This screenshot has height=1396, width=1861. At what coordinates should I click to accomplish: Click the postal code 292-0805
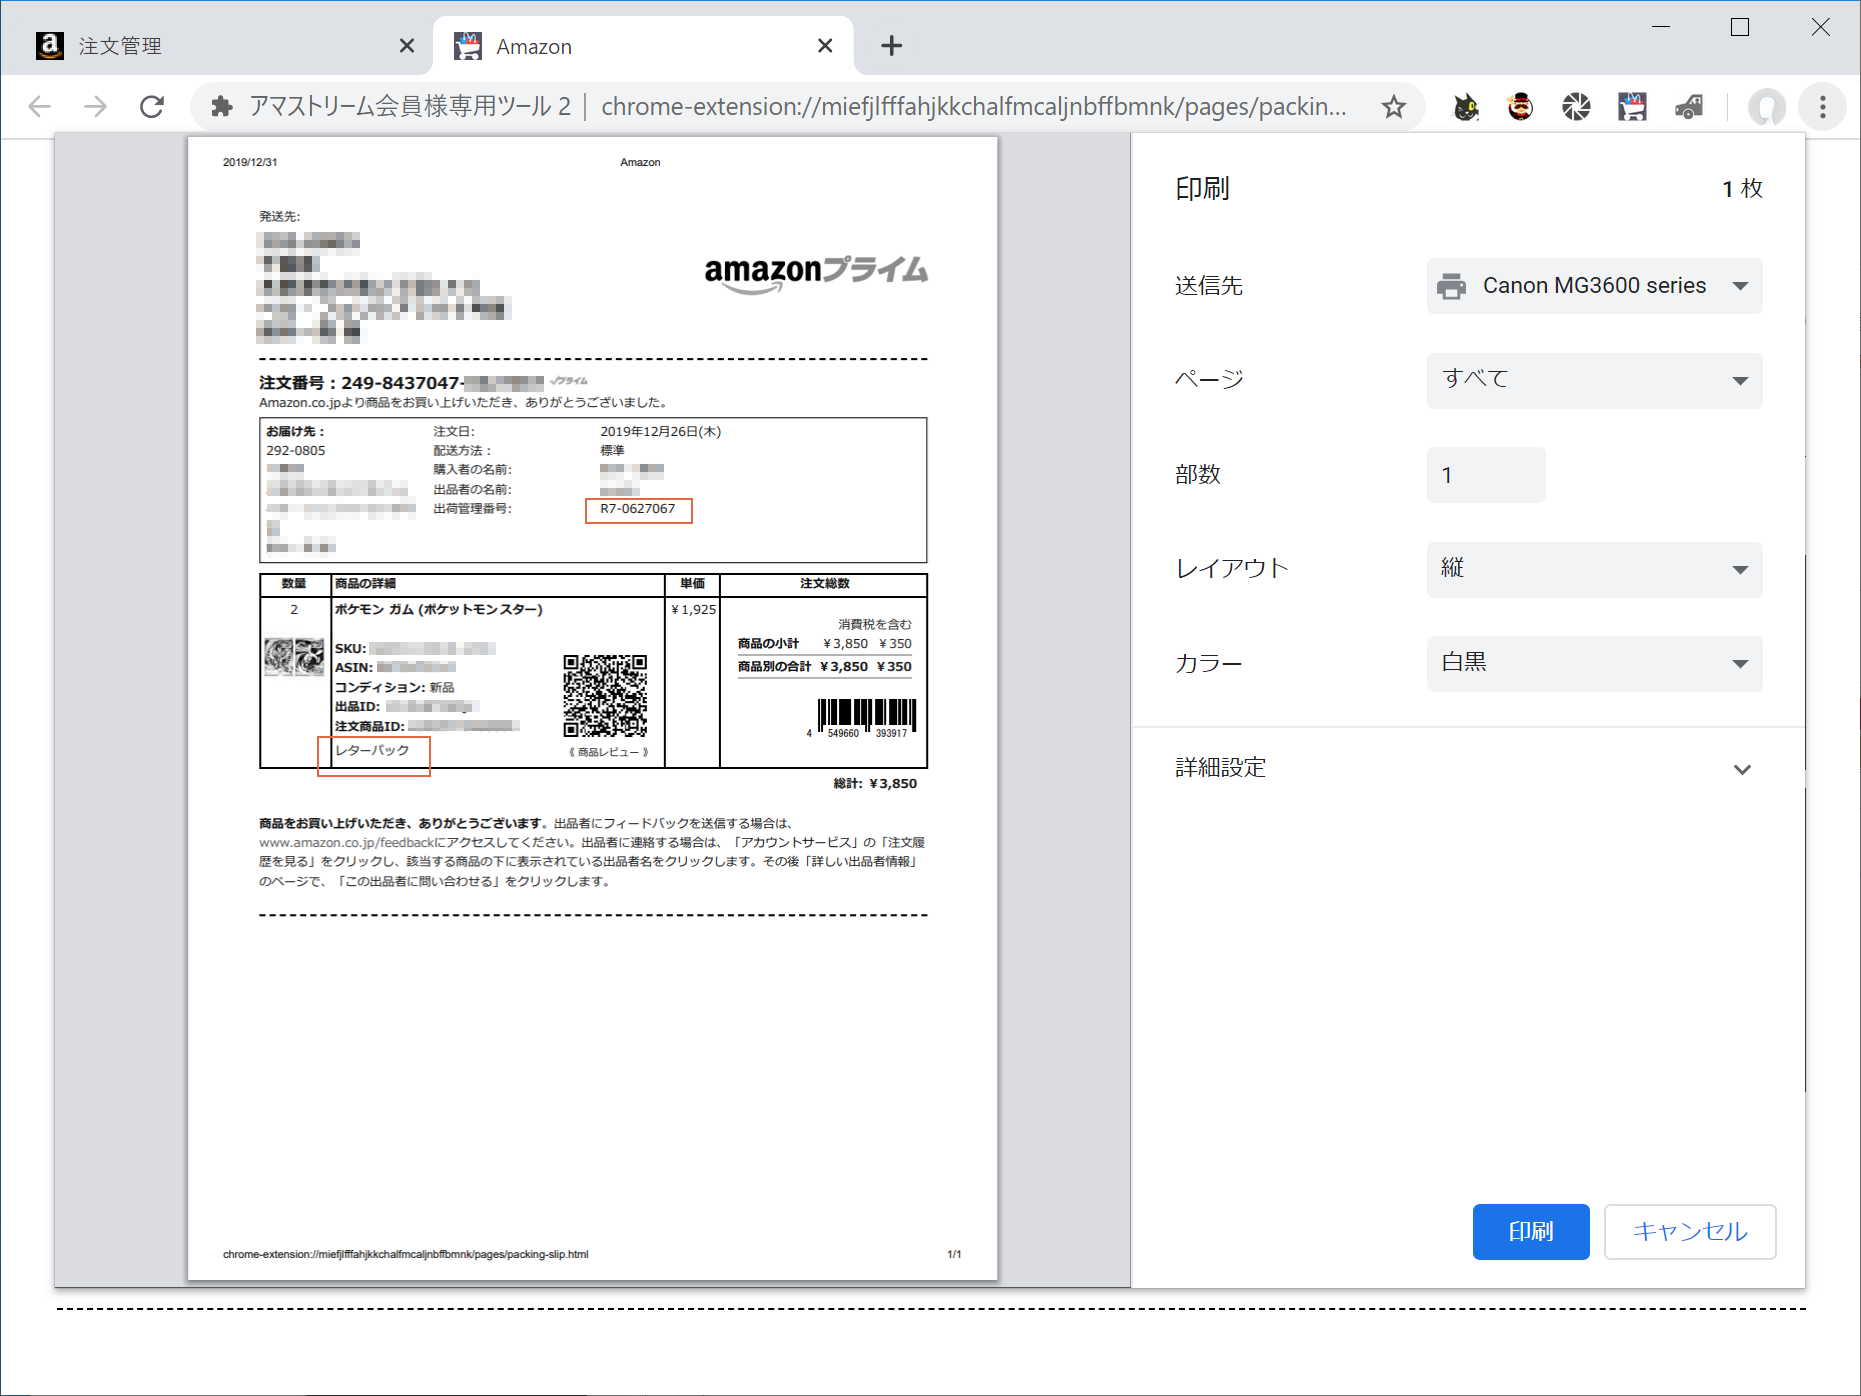click(x=296, y=451)
